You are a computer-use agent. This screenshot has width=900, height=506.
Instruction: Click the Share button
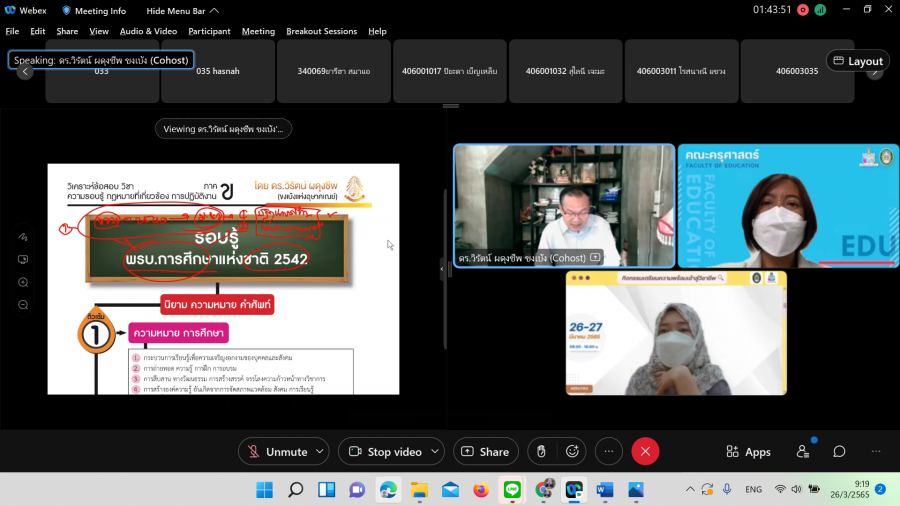pos(485,452)
